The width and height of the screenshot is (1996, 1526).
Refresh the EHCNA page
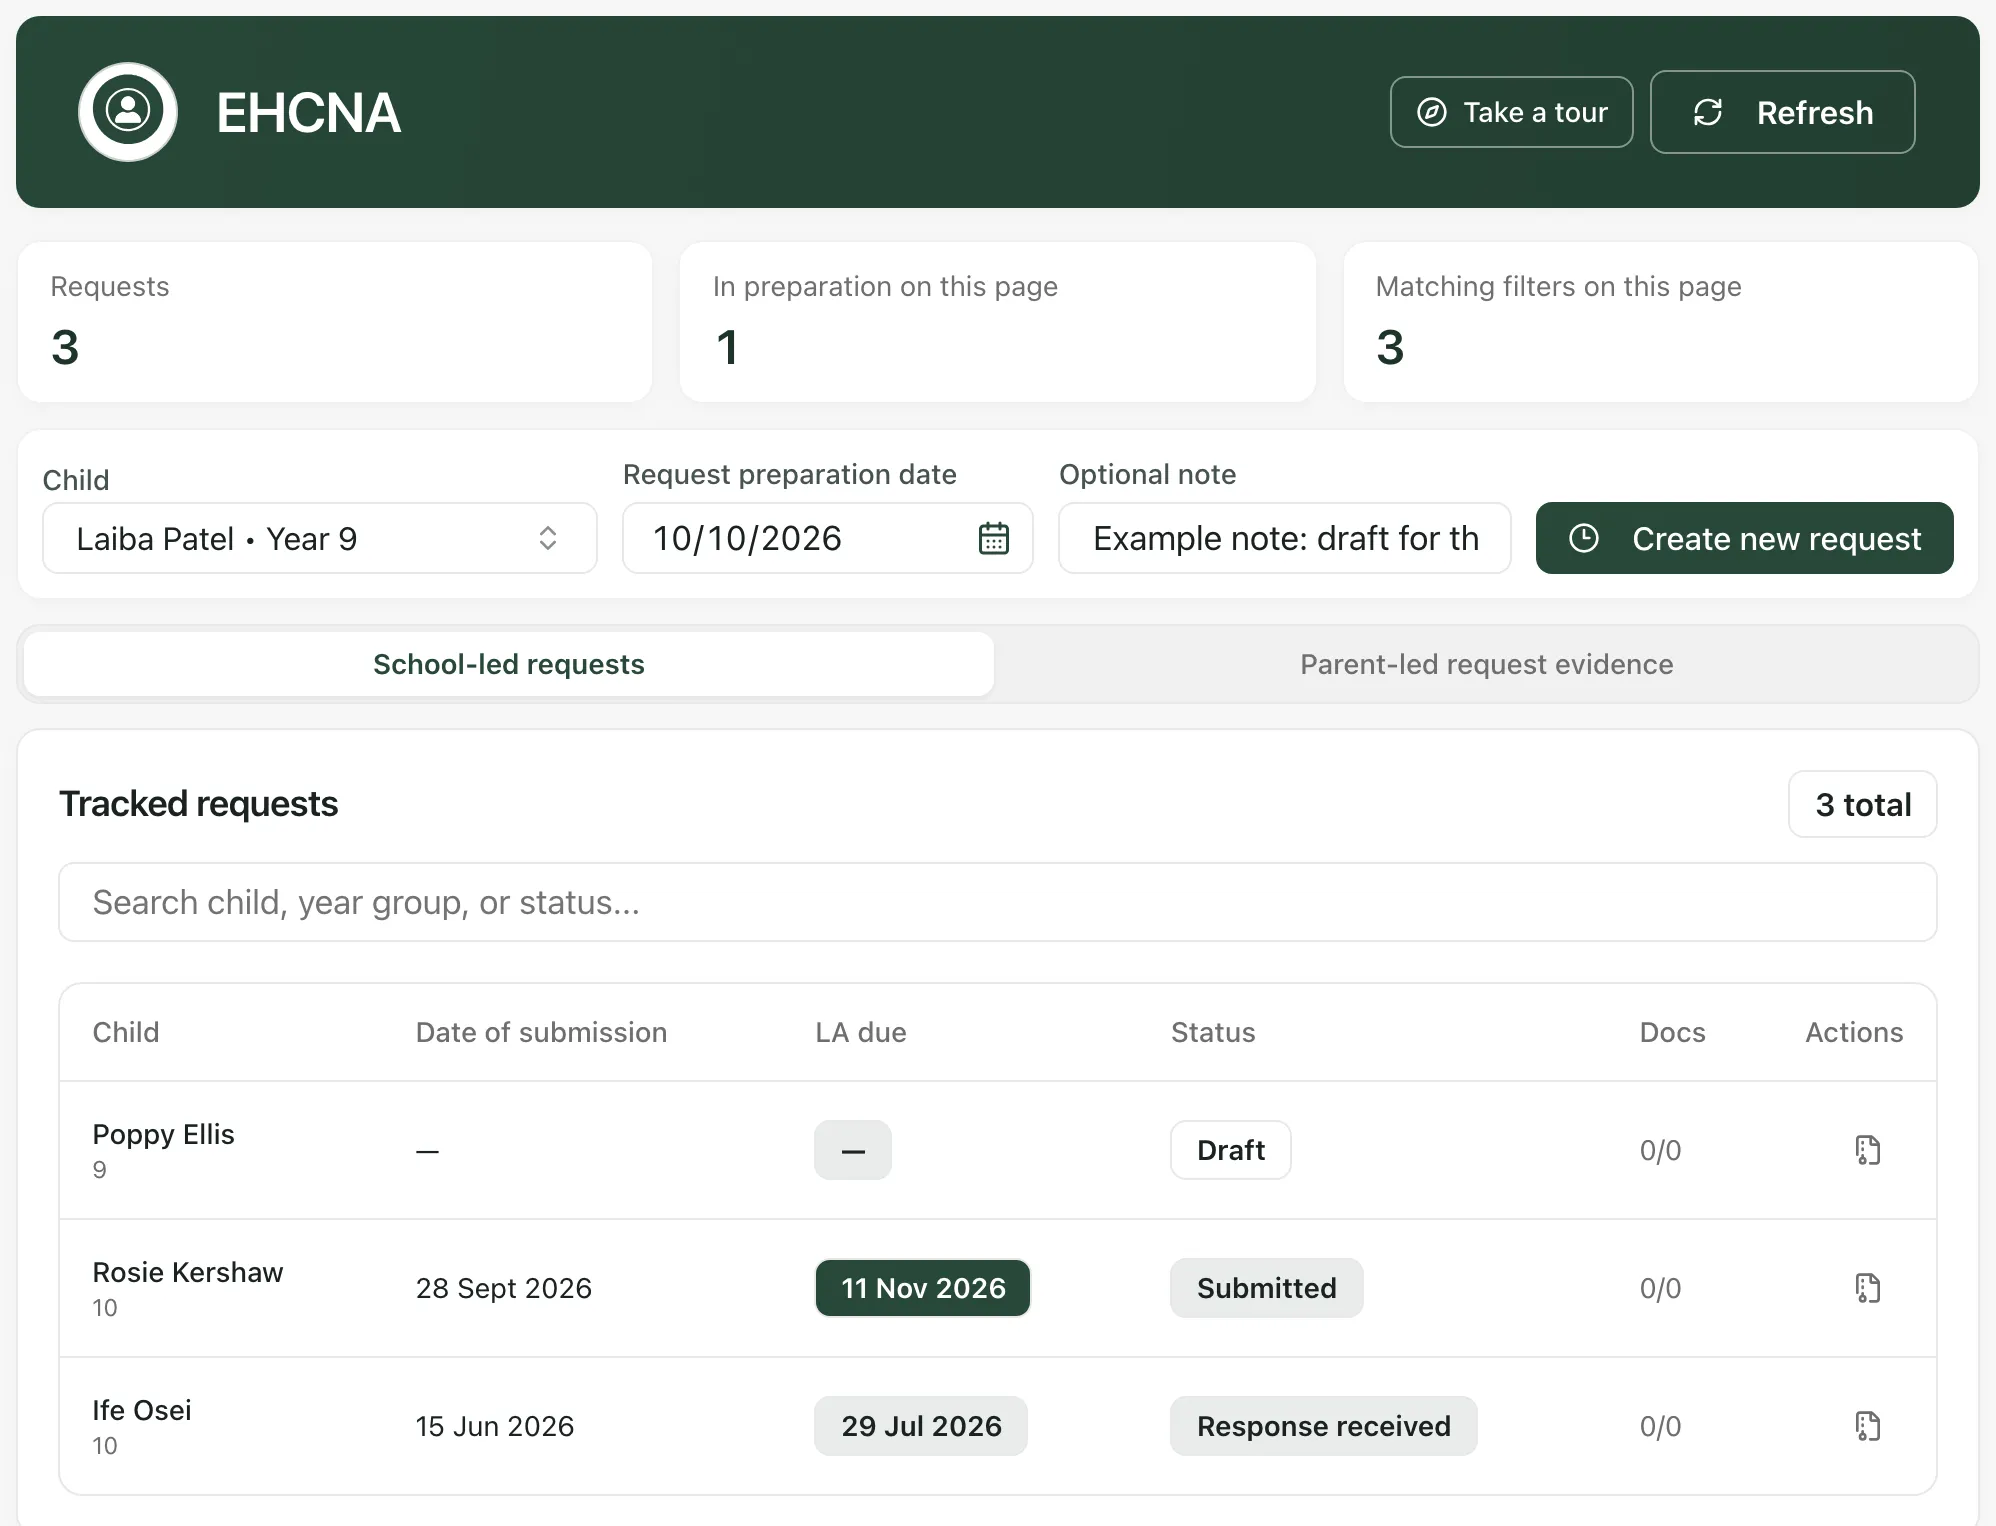(x=1782, y=112)
